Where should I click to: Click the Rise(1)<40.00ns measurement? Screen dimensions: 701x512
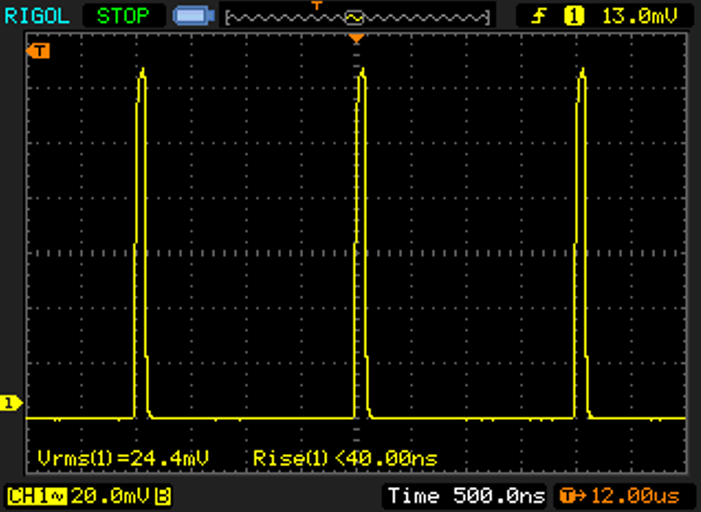345,458
